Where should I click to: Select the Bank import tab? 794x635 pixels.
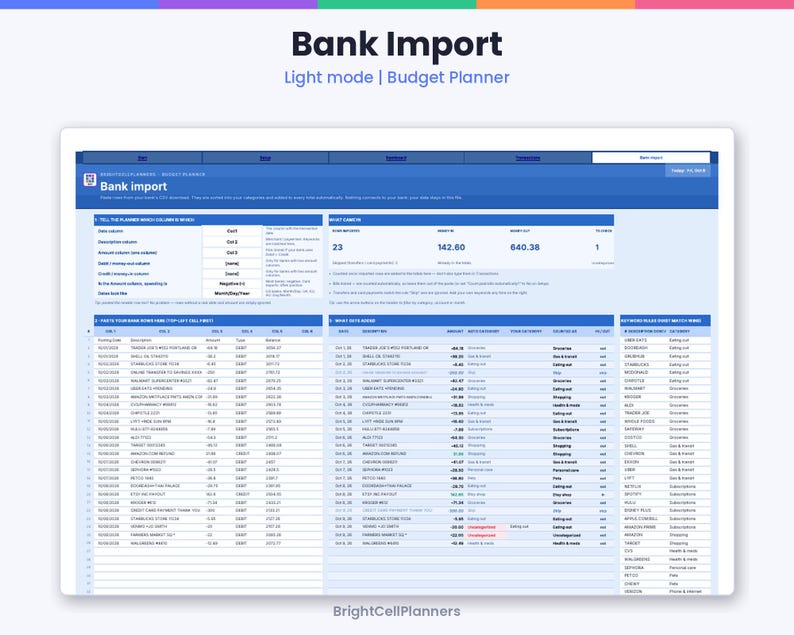651,158
